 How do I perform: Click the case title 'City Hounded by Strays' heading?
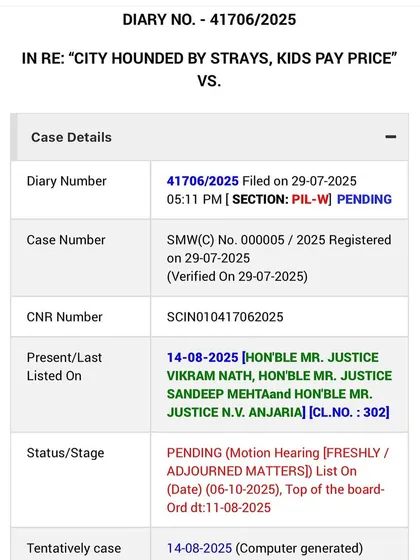tap(209, 58)
